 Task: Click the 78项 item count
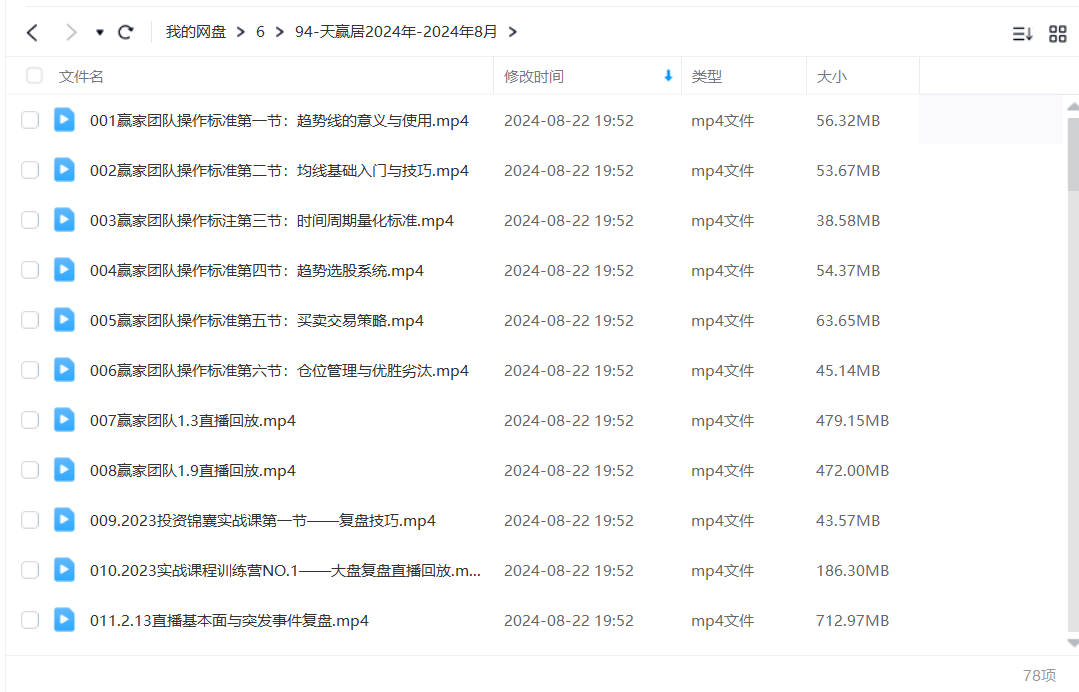(1039, 675)
